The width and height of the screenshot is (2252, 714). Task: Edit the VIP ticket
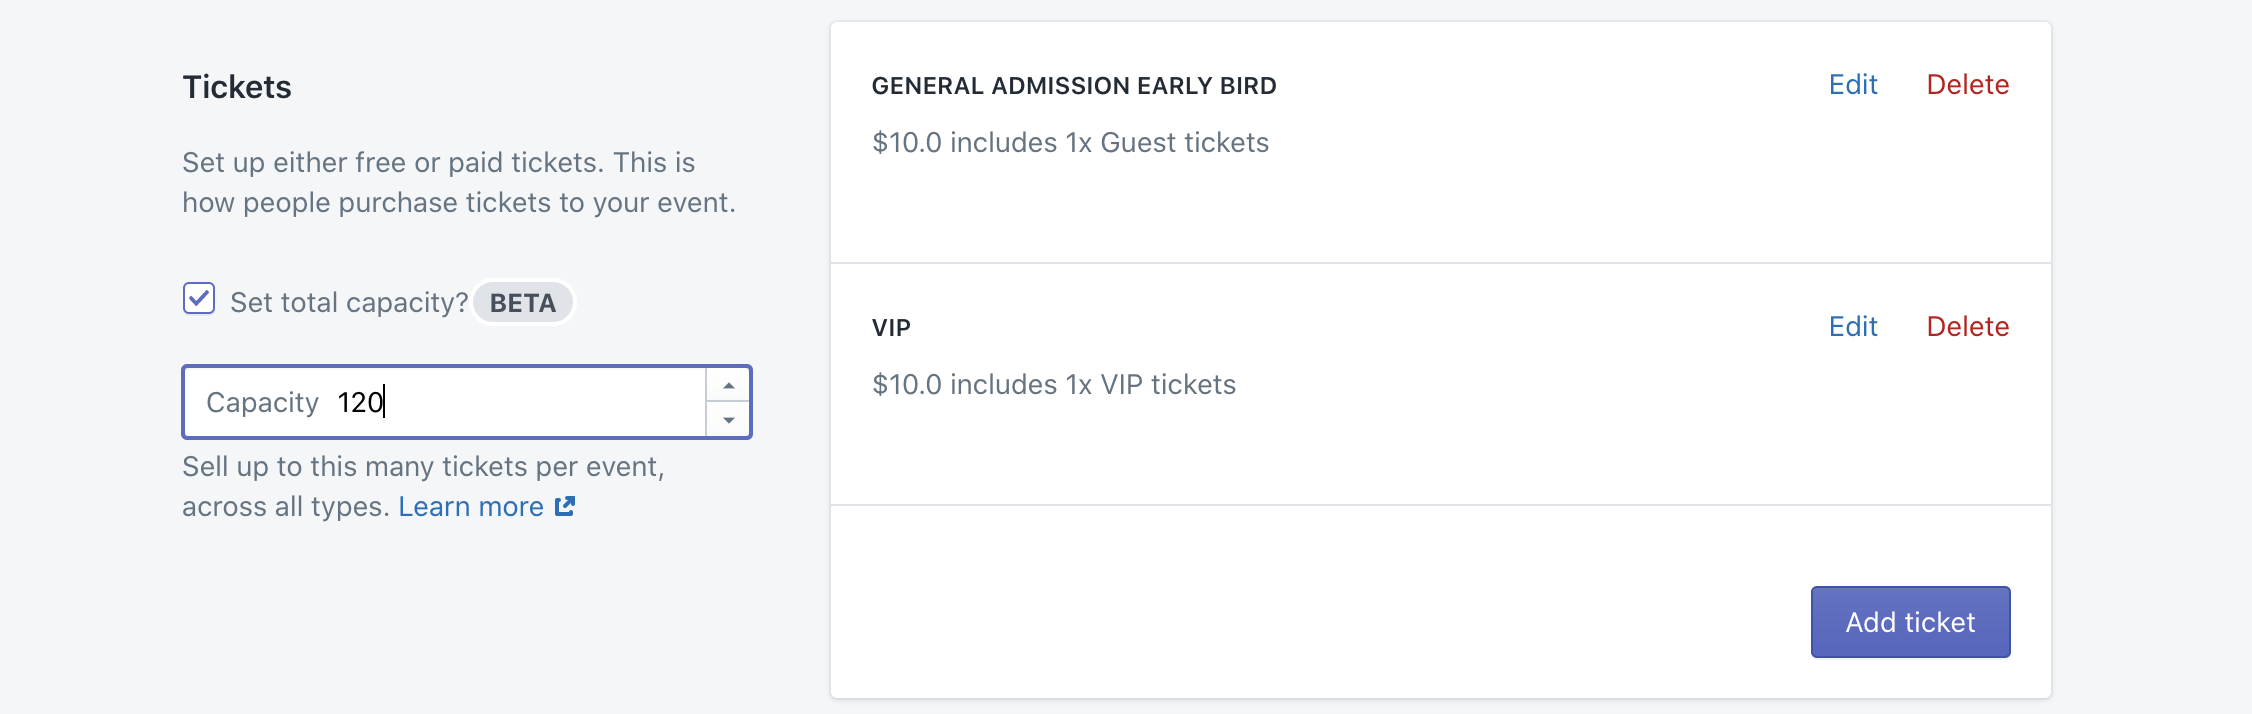point(1853,327)
